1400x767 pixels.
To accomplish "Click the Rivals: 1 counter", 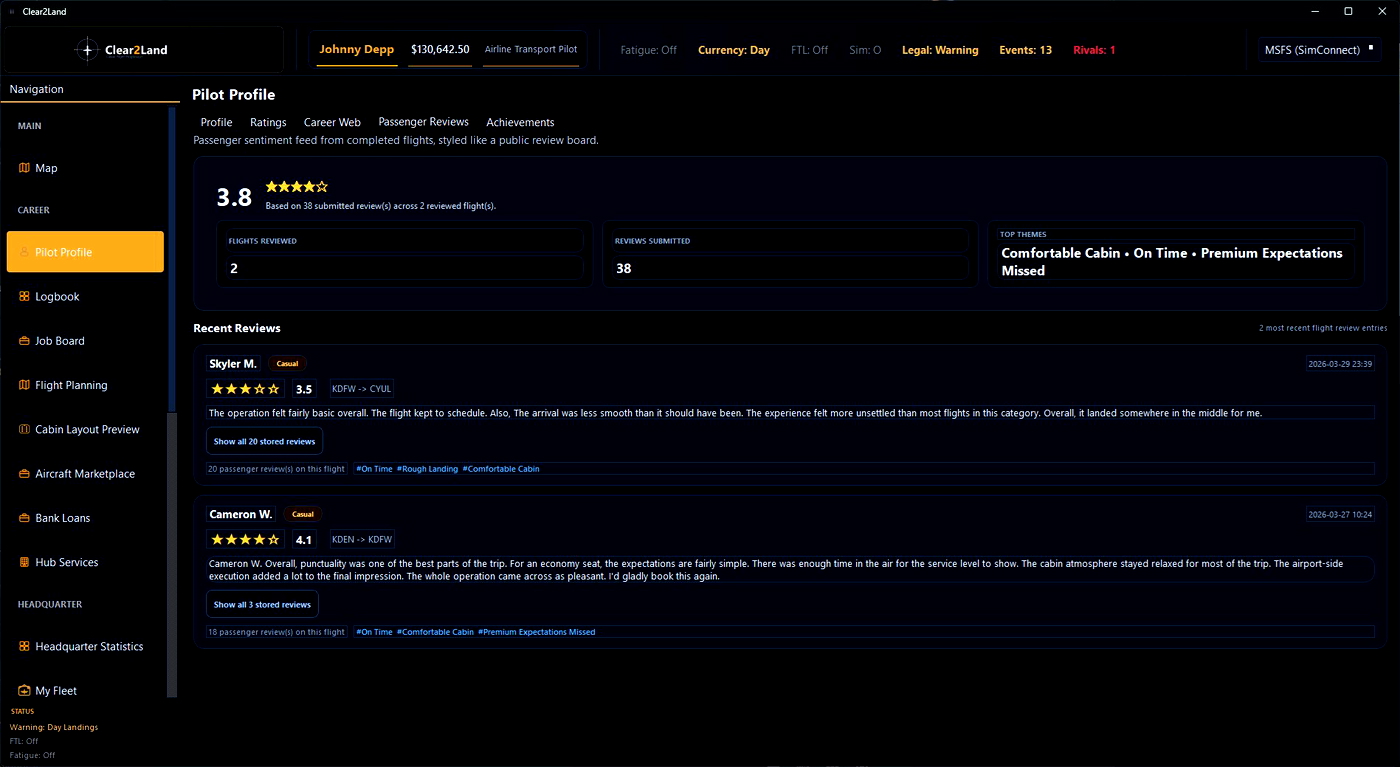I will [x=1094, y=50].
